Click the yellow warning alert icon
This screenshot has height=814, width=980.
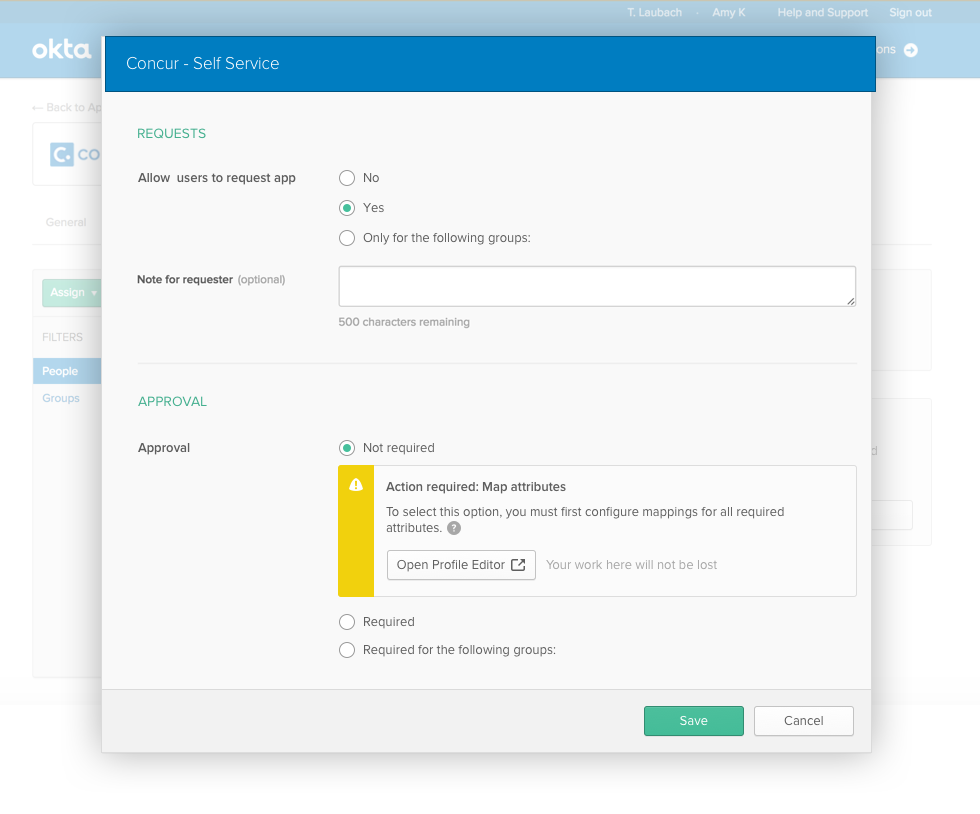(x=356, y=485)
